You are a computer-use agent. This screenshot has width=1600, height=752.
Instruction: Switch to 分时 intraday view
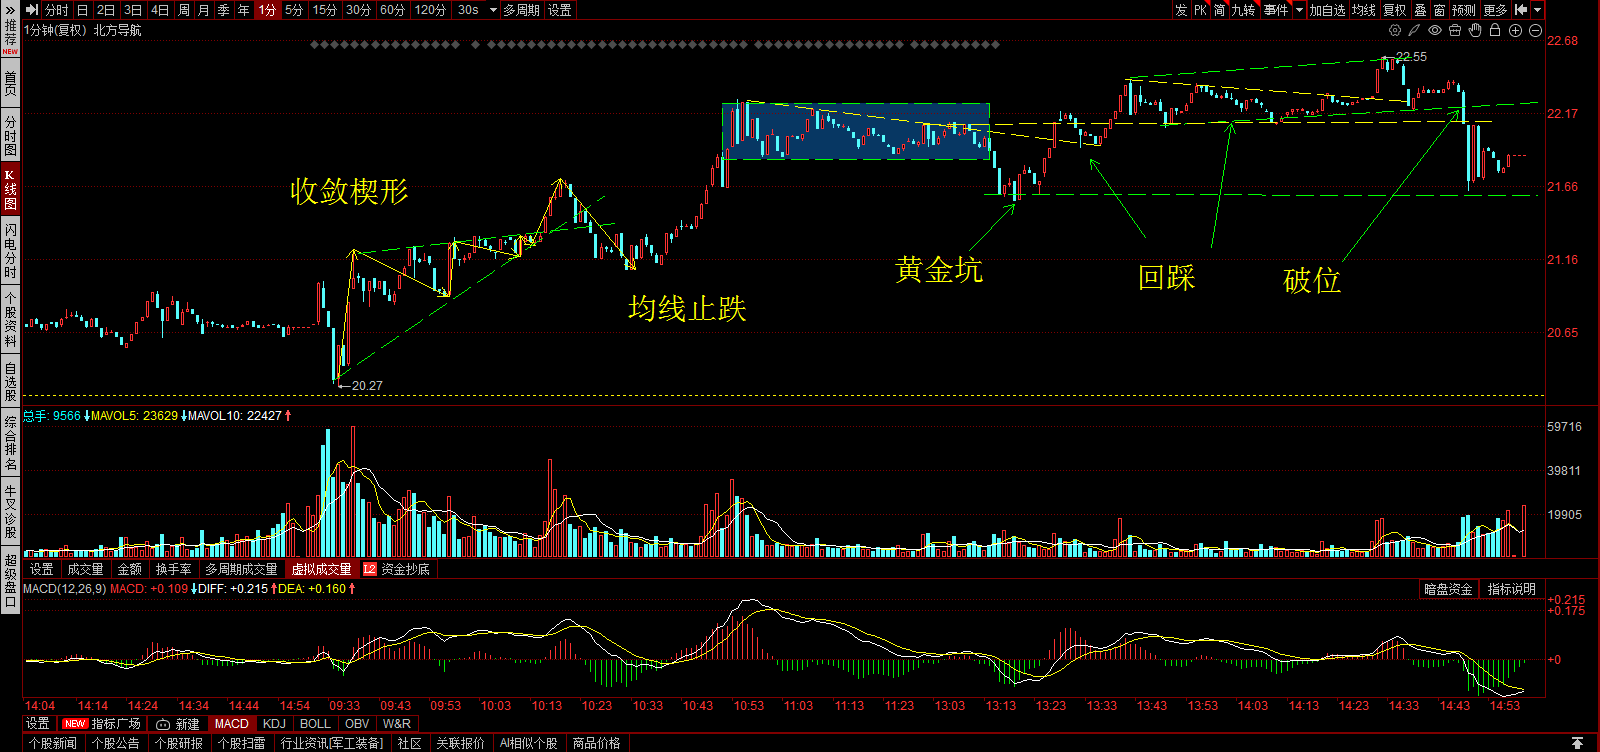click(57, 10)
